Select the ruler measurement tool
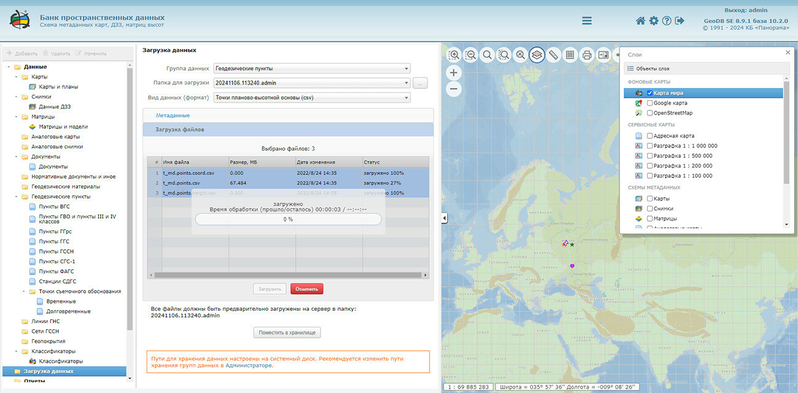Screen dimensions: 798x393 (x=554, y=54)
